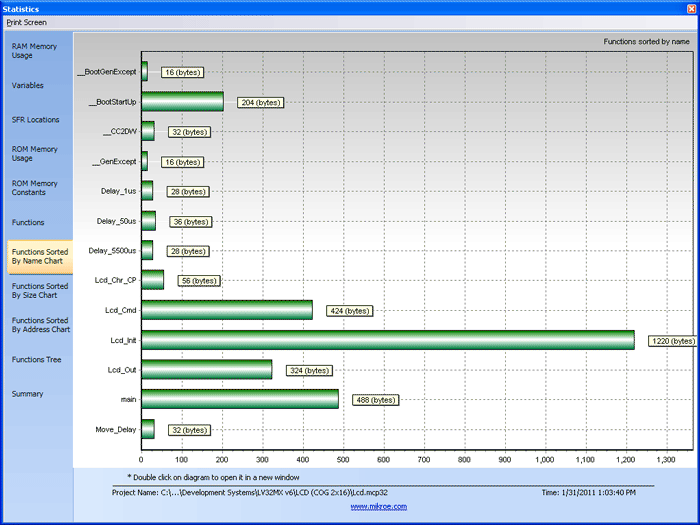Click the __CC2DW bar
This screenshot has height=525, width=700.
pos(148,131)
